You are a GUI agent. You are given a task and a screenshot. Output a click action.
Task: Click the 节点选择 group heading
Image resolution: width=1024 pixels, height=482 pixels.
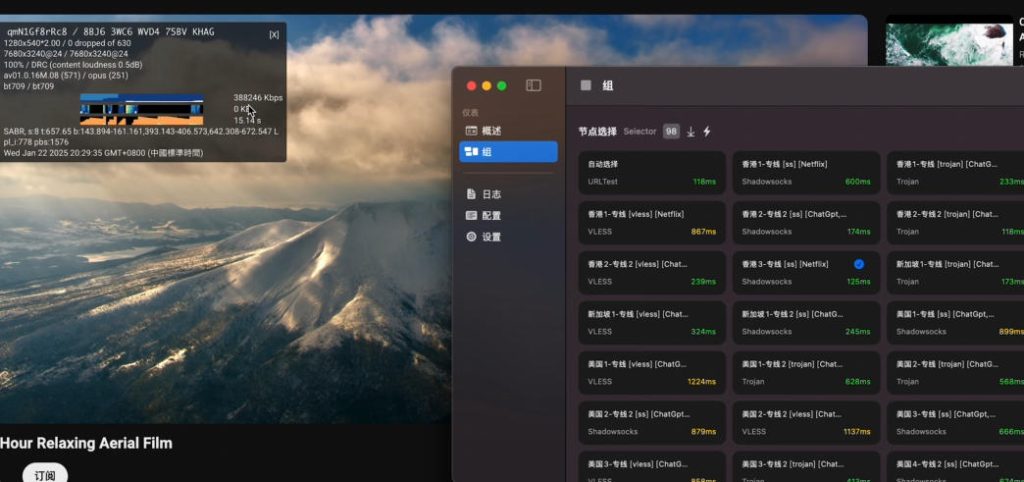pos(598,131)
